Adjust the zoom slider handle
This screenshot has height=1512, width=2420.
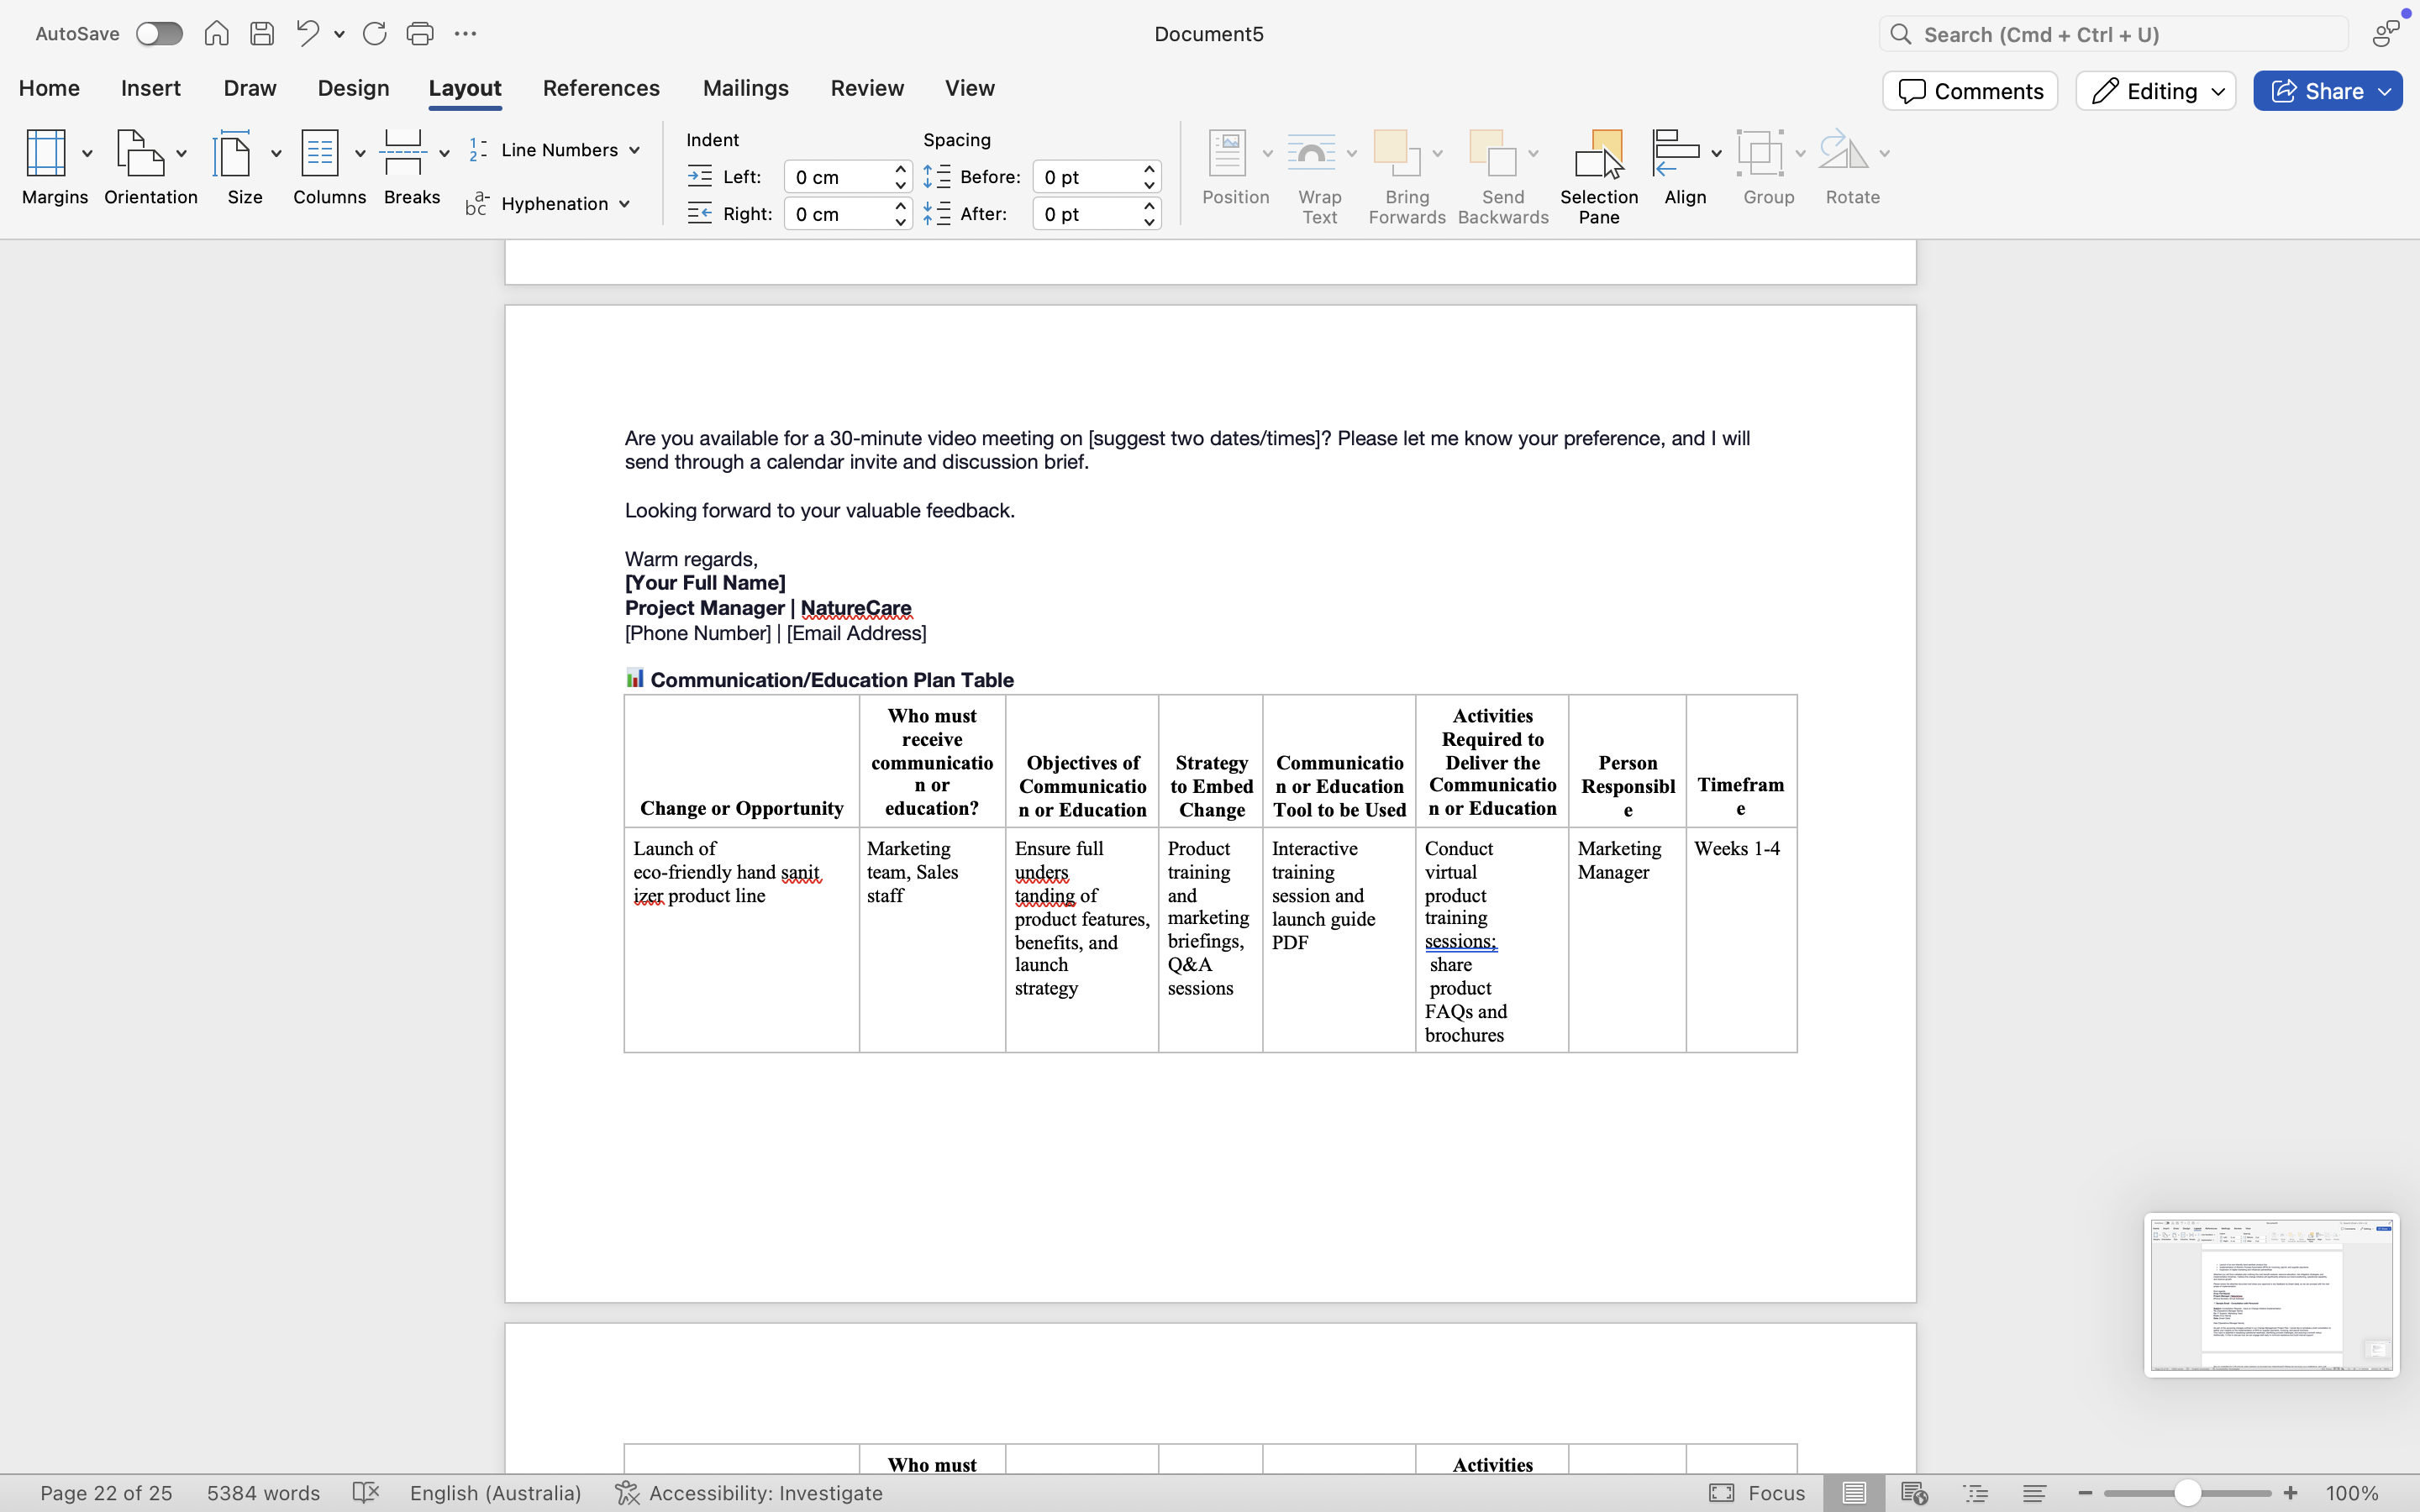click(x=2187, y=1493)
